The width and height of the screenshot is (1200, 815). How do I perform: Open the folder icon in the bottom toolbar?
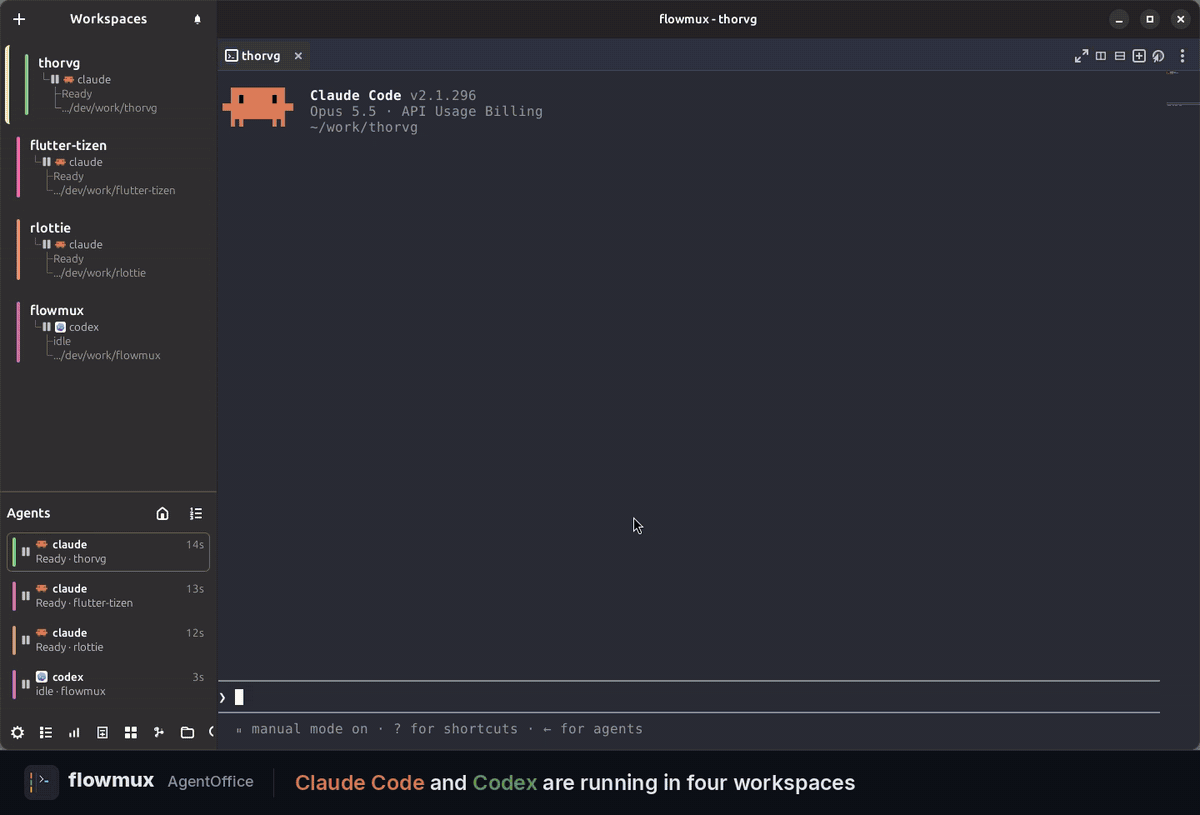(x=187, y=732)
